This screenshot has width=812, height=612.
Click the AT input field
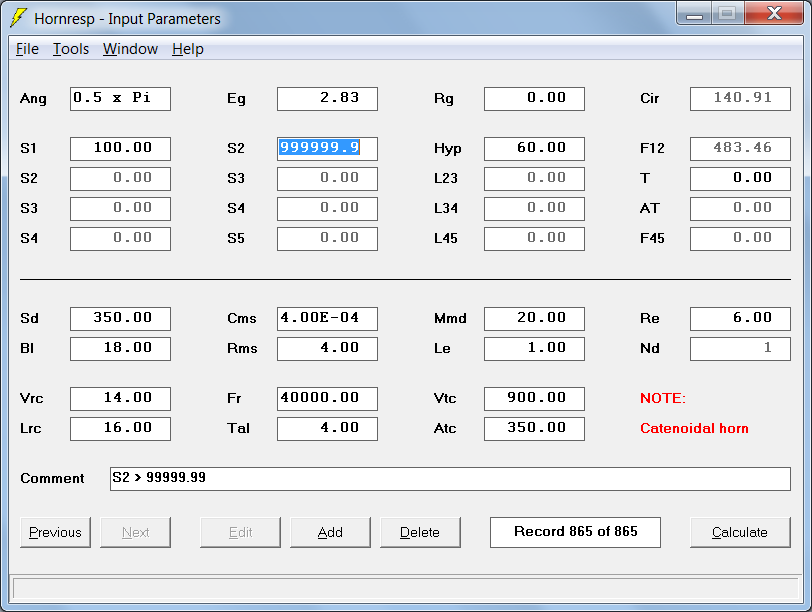point(740,209)
